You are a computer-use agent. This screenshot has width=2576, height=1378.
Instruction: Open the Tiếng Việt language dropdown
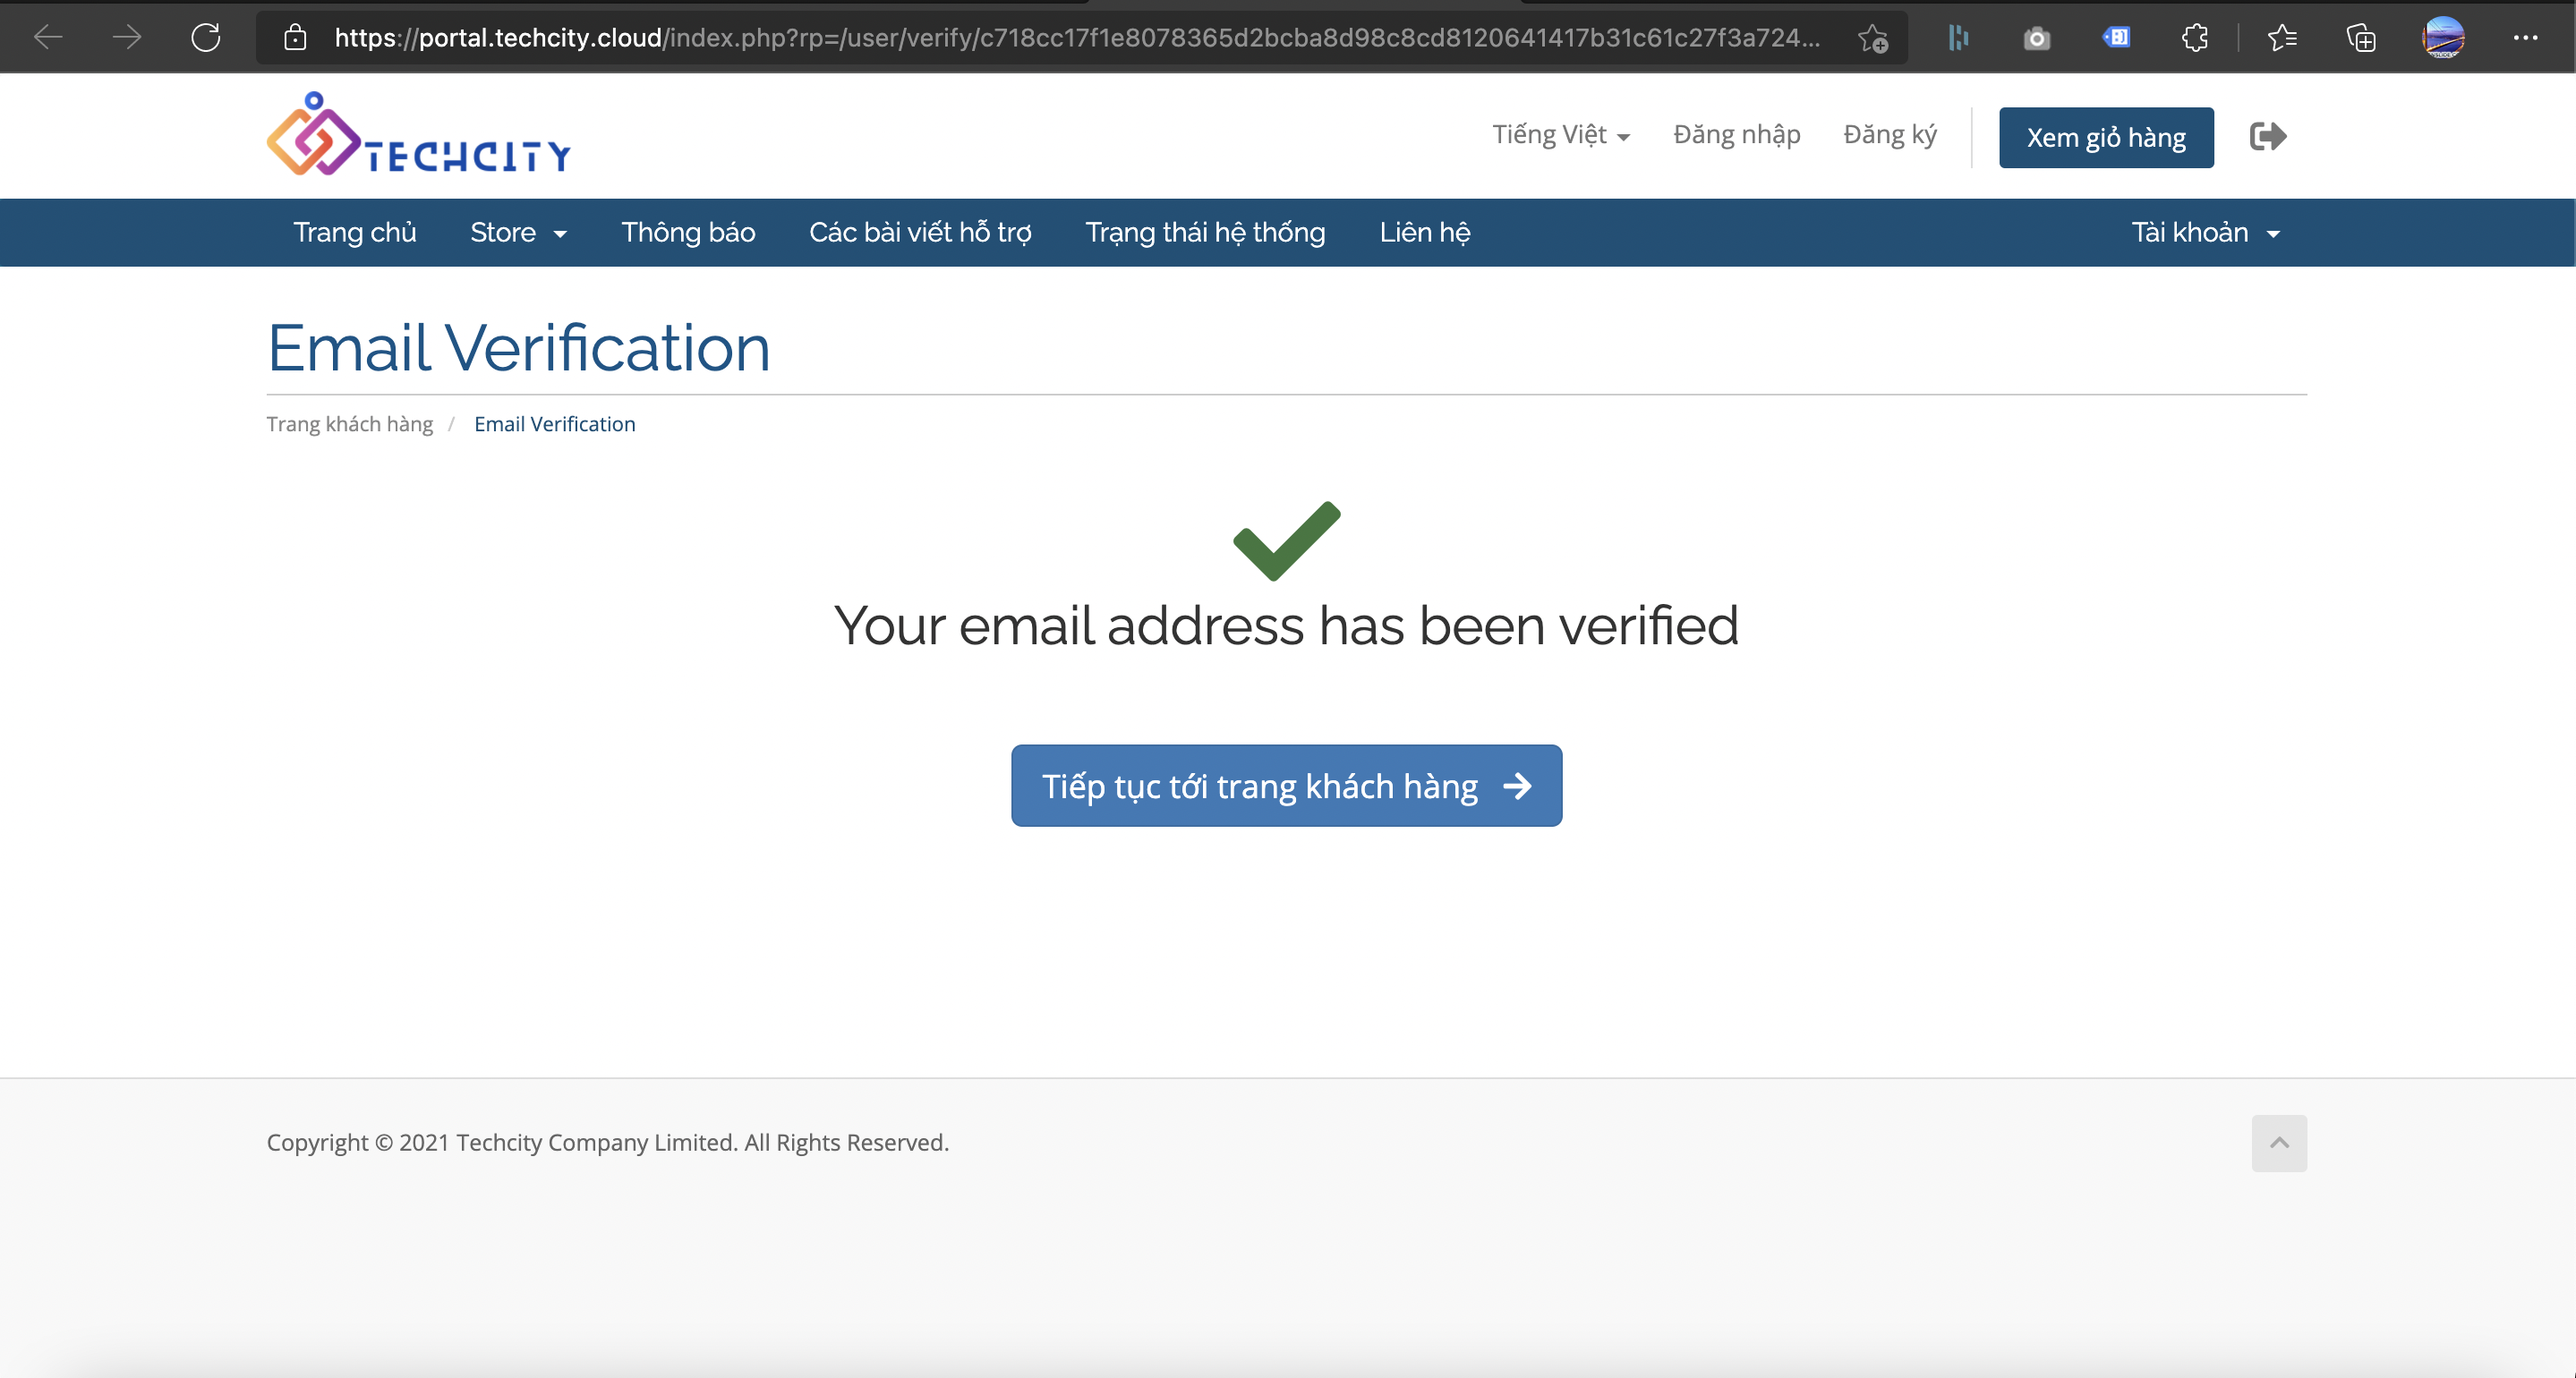tap(1561, 135)
